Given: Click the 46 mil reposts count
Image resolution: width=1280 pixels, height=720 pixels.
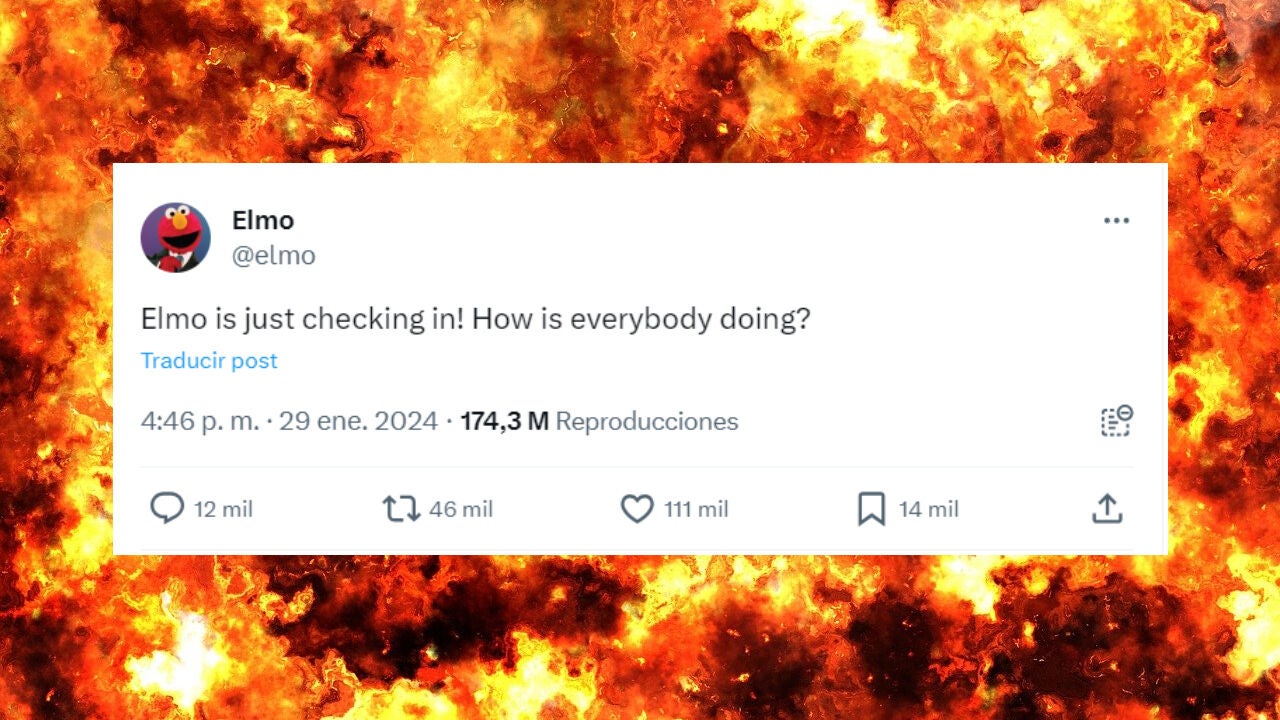Looking at the screenshot, I should 461,510.
